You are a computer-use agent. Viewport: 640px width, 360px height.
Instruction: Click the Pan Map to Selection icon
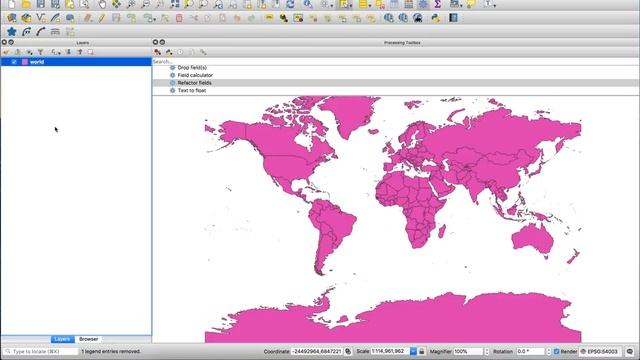117,4
